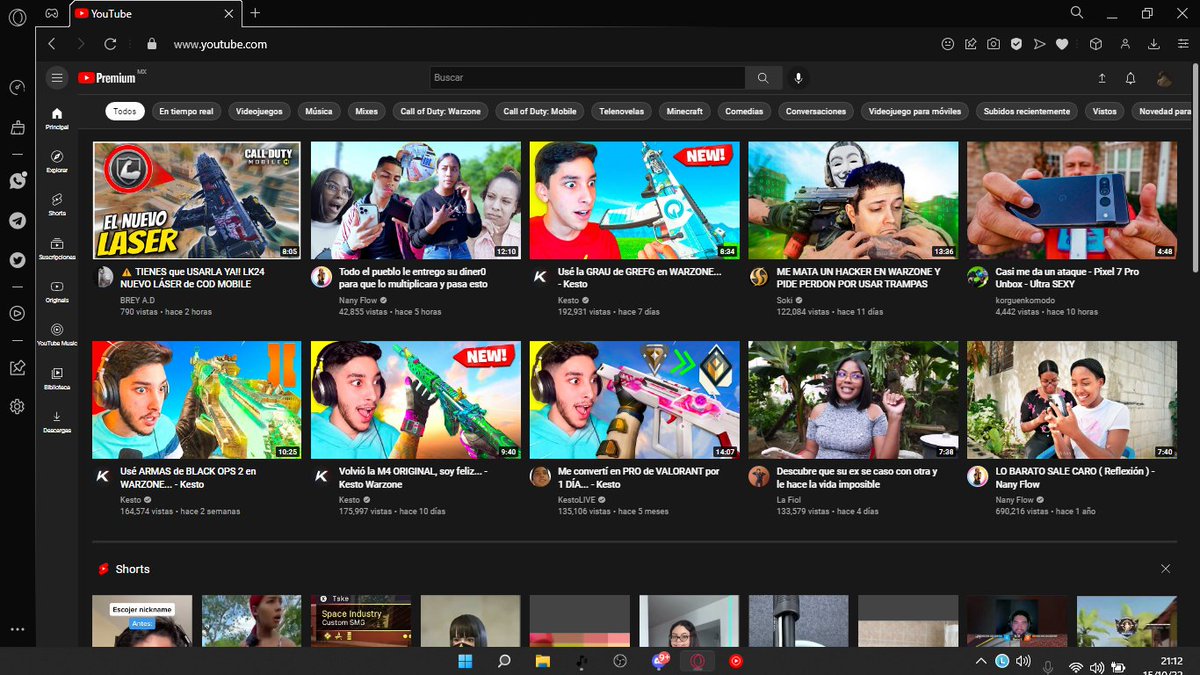Open Shorts in YouTube sidebar
The image size is (1200, 675).
tap(57, 204)
